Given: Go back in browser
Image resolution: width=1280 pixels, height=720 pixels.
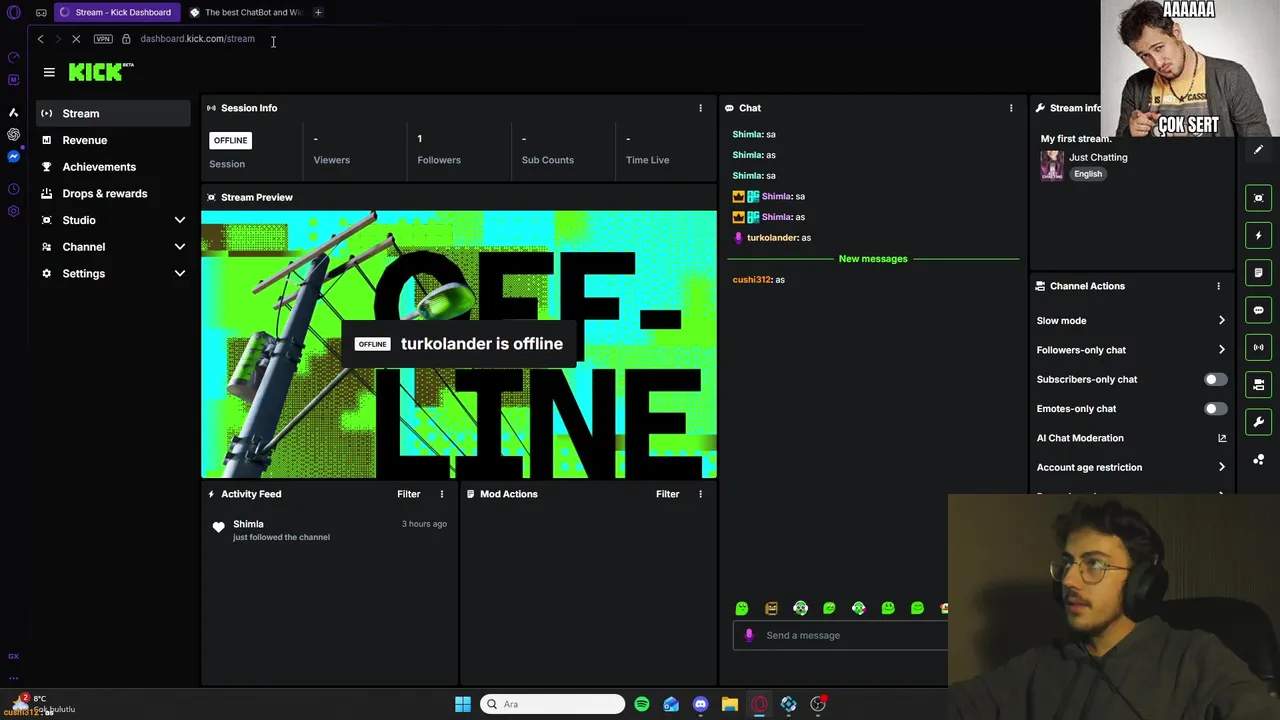Looking at the screenshot, I should tap(40, 39).
